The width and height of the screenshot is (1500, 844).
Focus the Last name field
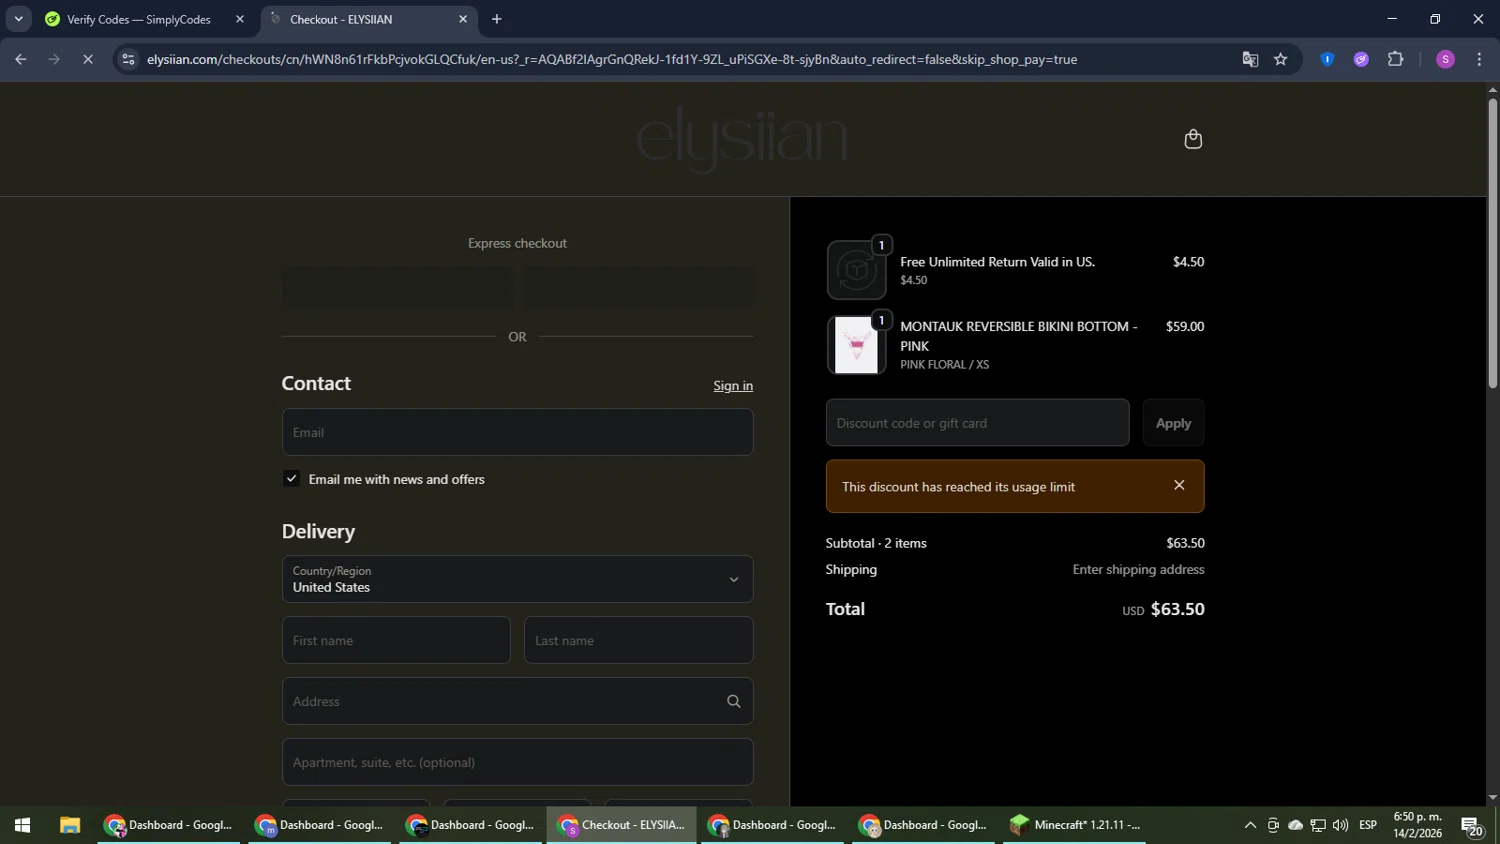click(x=638, y=640)
